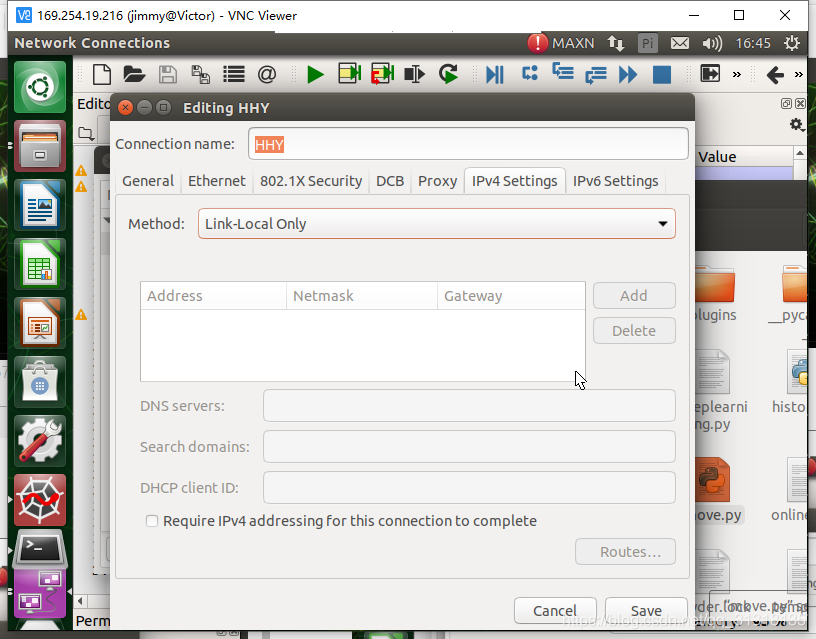Click the step return toolbar icon

click(595, 75)
